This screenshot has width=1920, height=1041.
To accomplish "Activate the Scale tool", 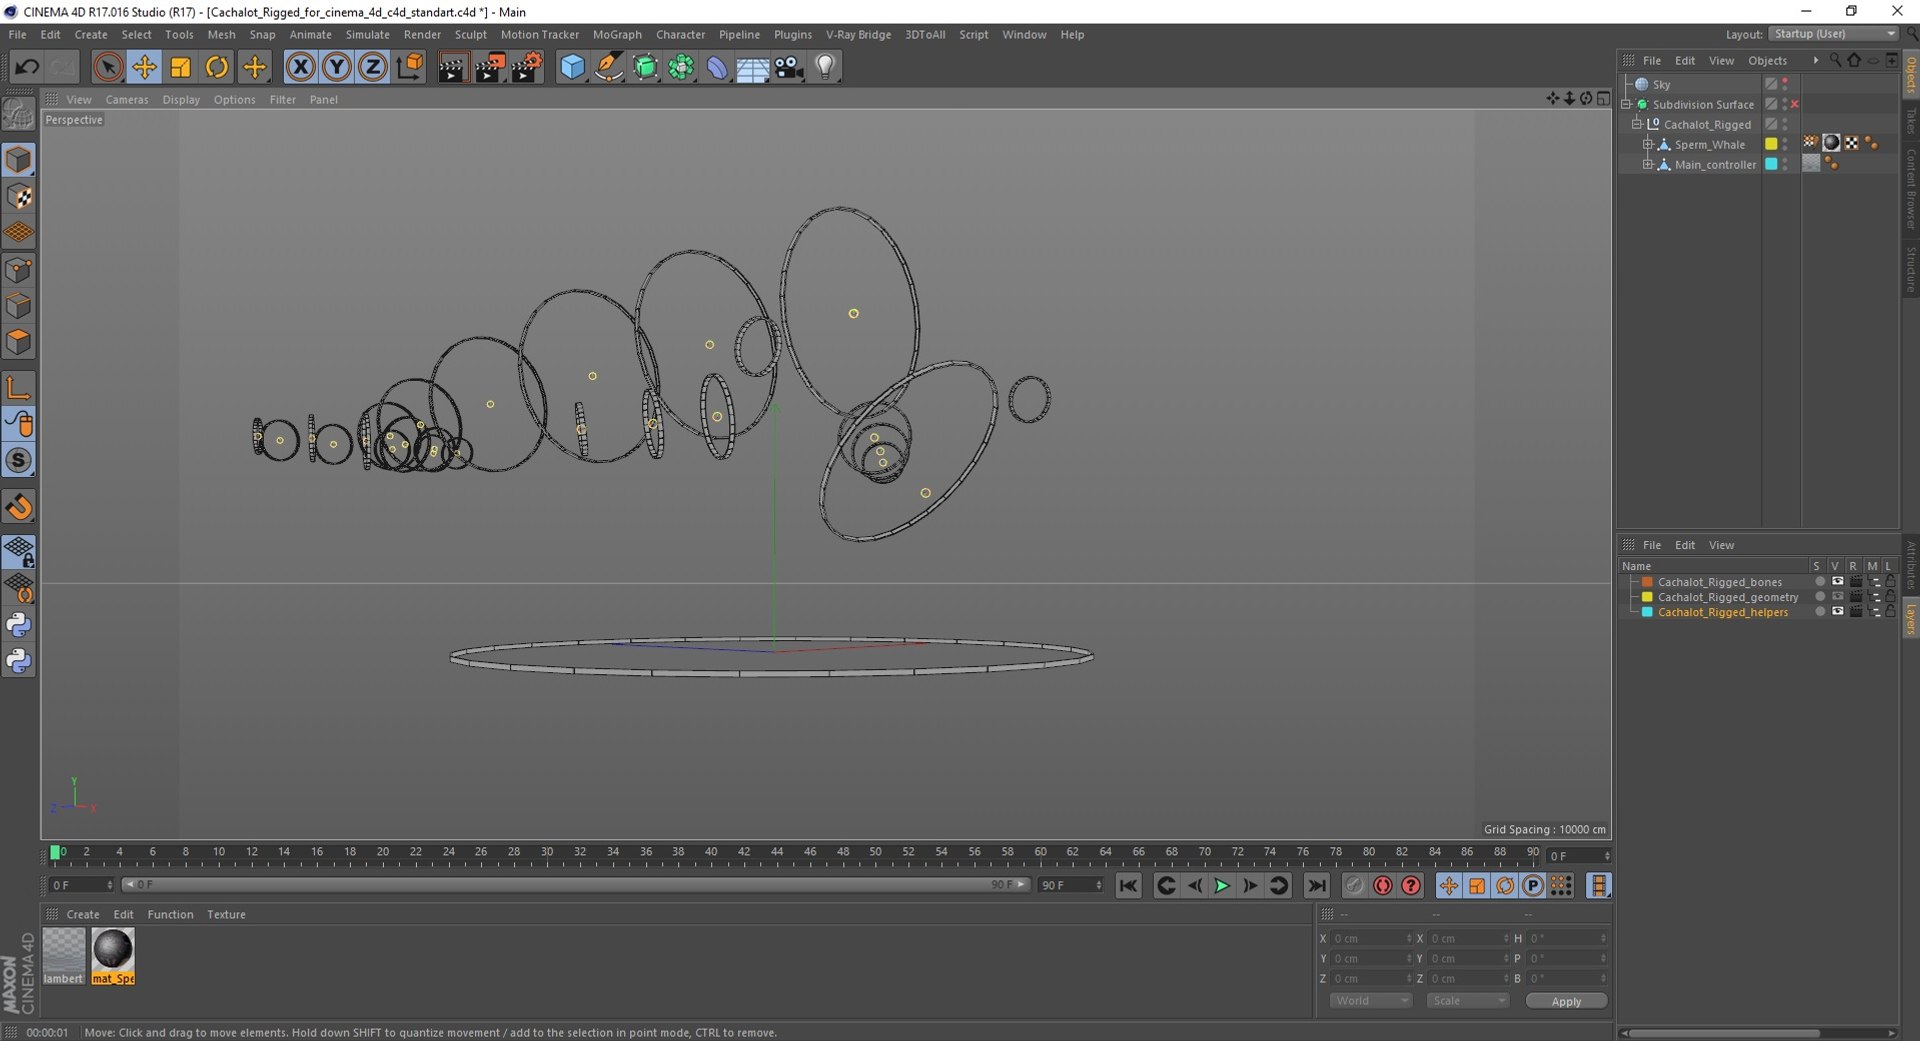I will click(180, 67).
